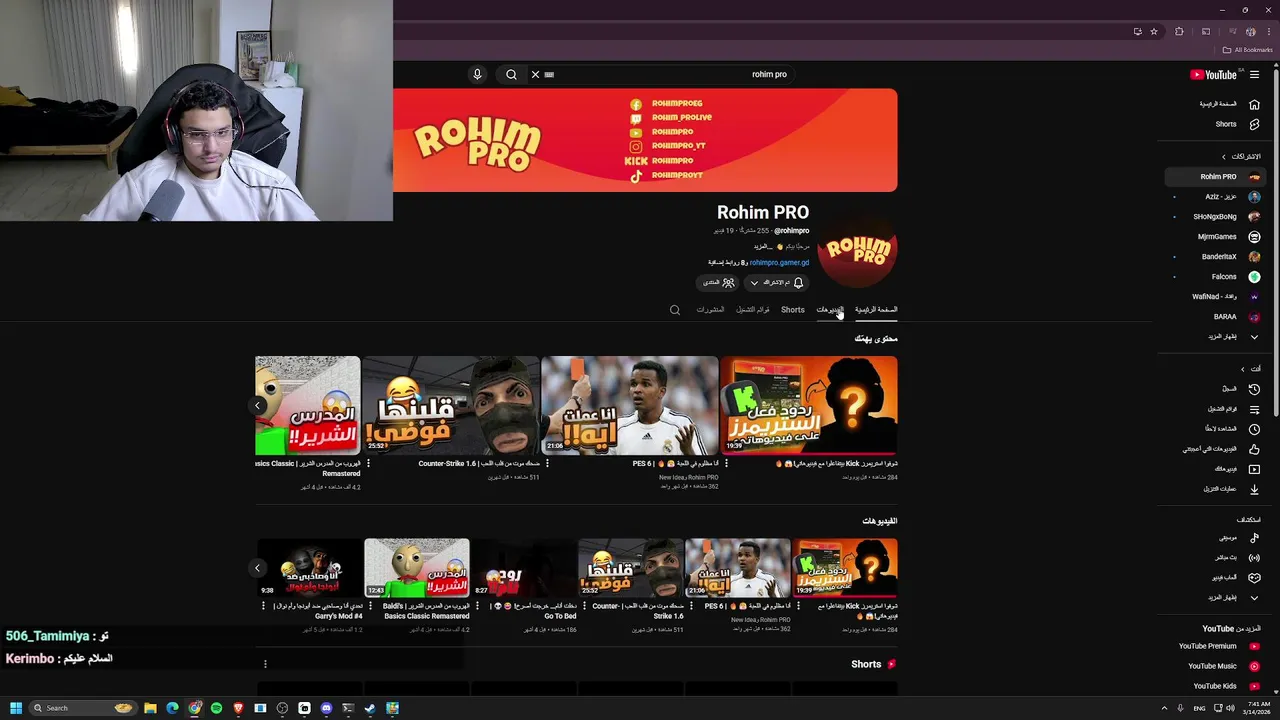Open watch history in sidebar
This screenshot has height=720, width=1280.
(x=1214, y=388)
